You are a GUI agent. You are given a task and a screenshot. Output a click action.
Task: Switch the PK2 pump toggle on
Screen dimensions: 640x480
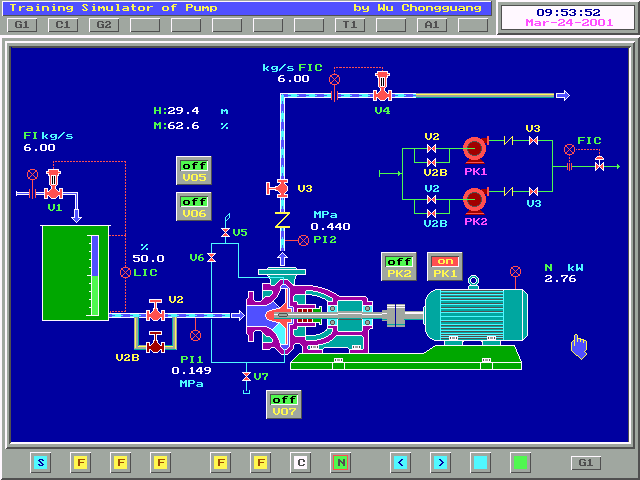tap(399, 266)
